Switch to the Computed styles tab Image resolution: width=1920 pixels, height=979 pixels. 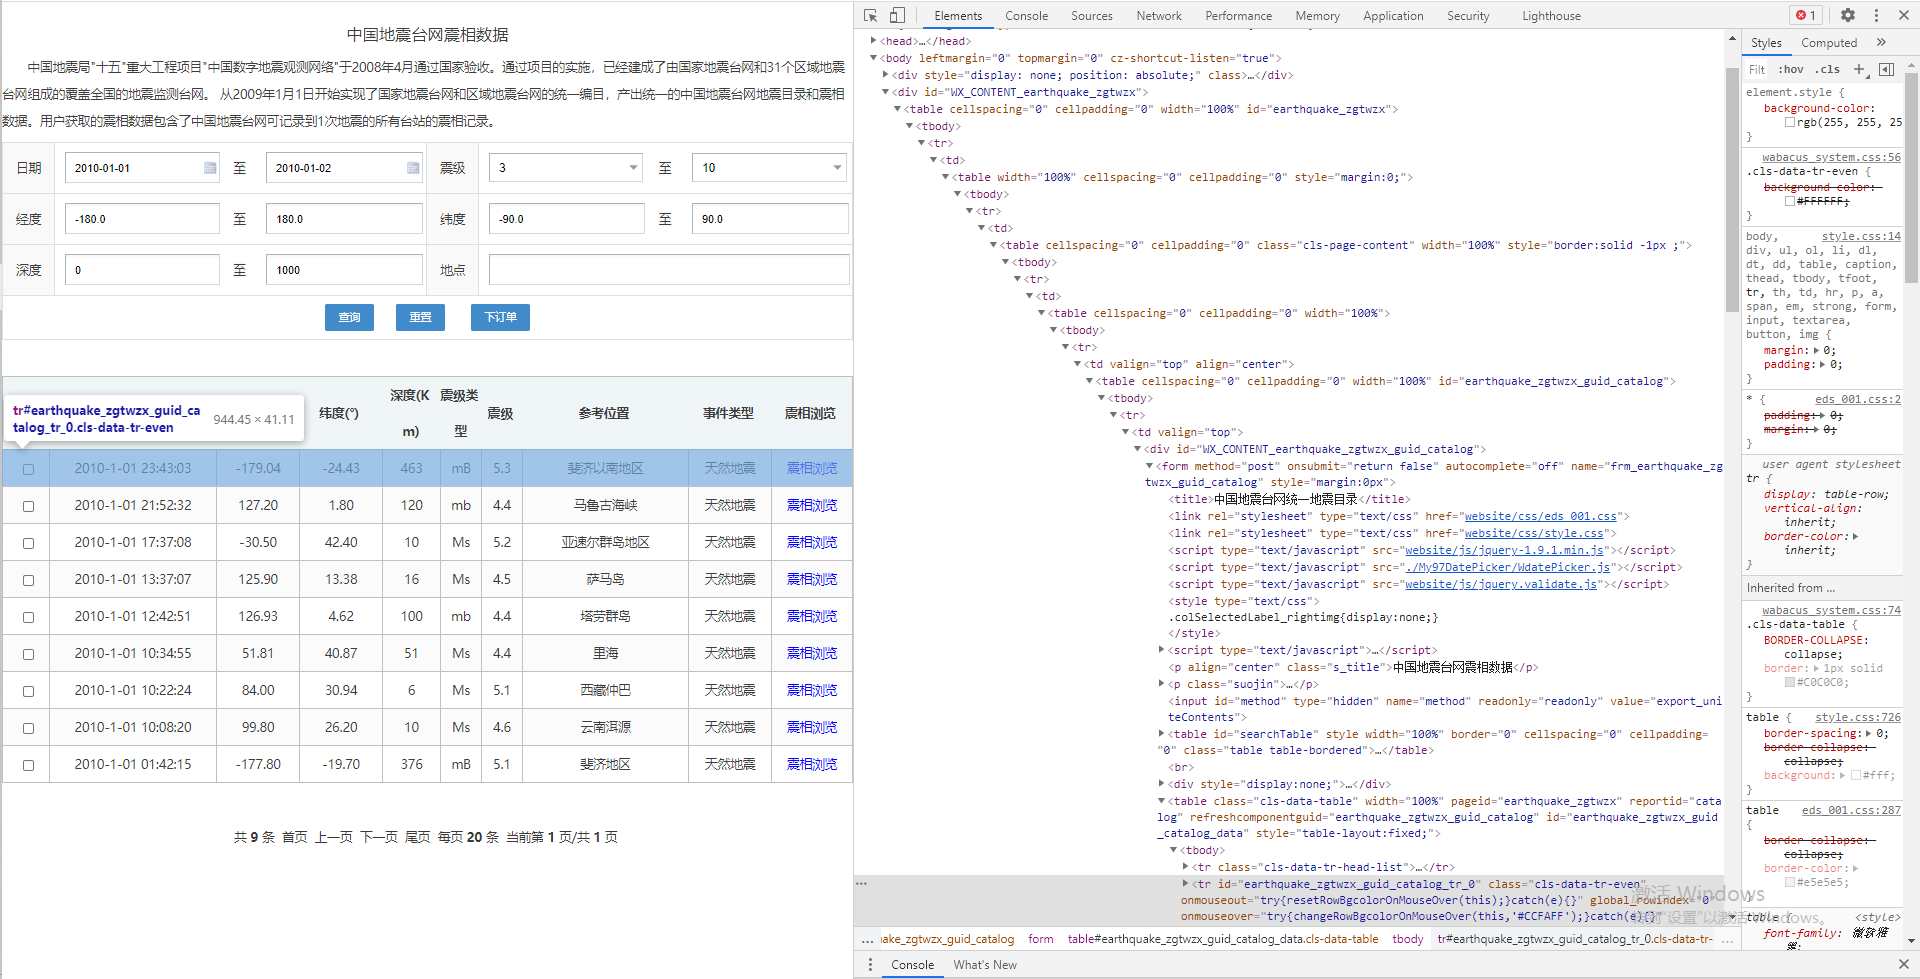pos(1829,43)
